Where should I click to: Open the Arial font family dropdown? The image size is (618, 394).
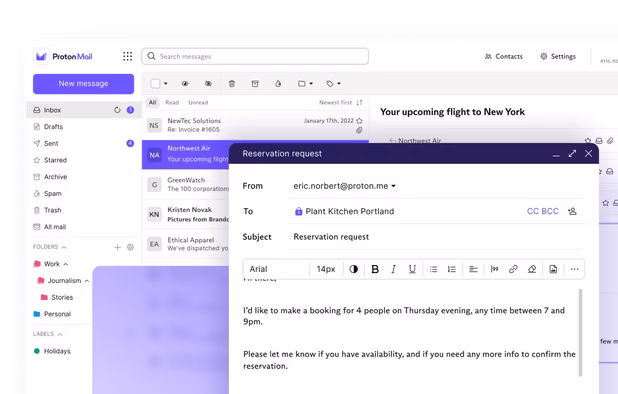point(277,269)
